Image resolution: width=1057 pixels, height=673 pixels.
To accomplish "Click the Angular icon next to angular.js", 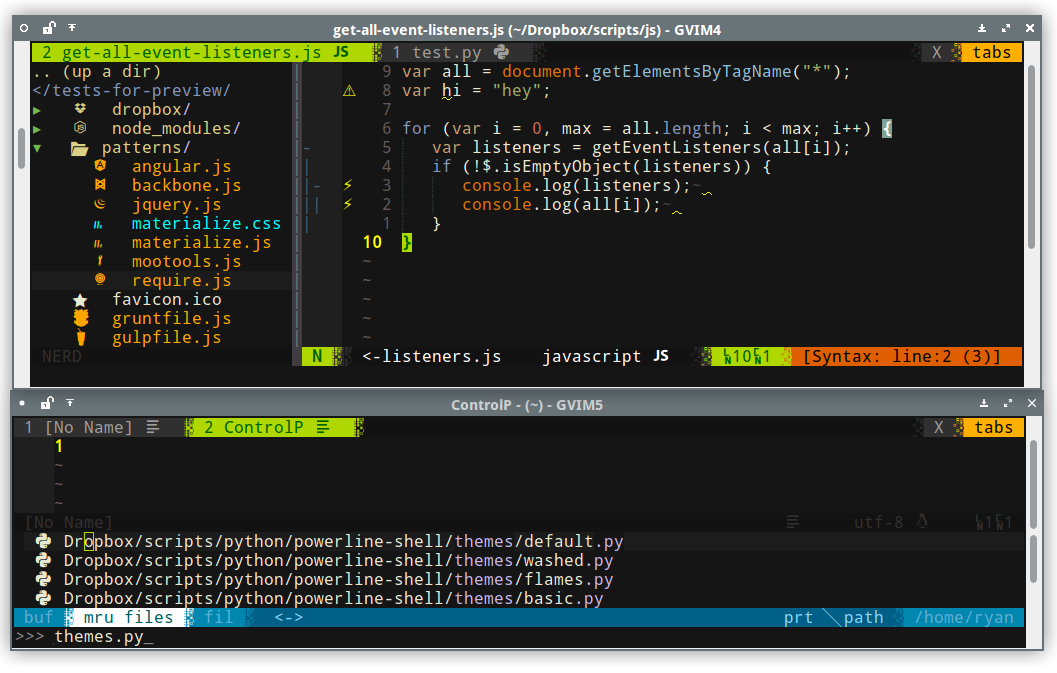I will [x=100, y=166].
